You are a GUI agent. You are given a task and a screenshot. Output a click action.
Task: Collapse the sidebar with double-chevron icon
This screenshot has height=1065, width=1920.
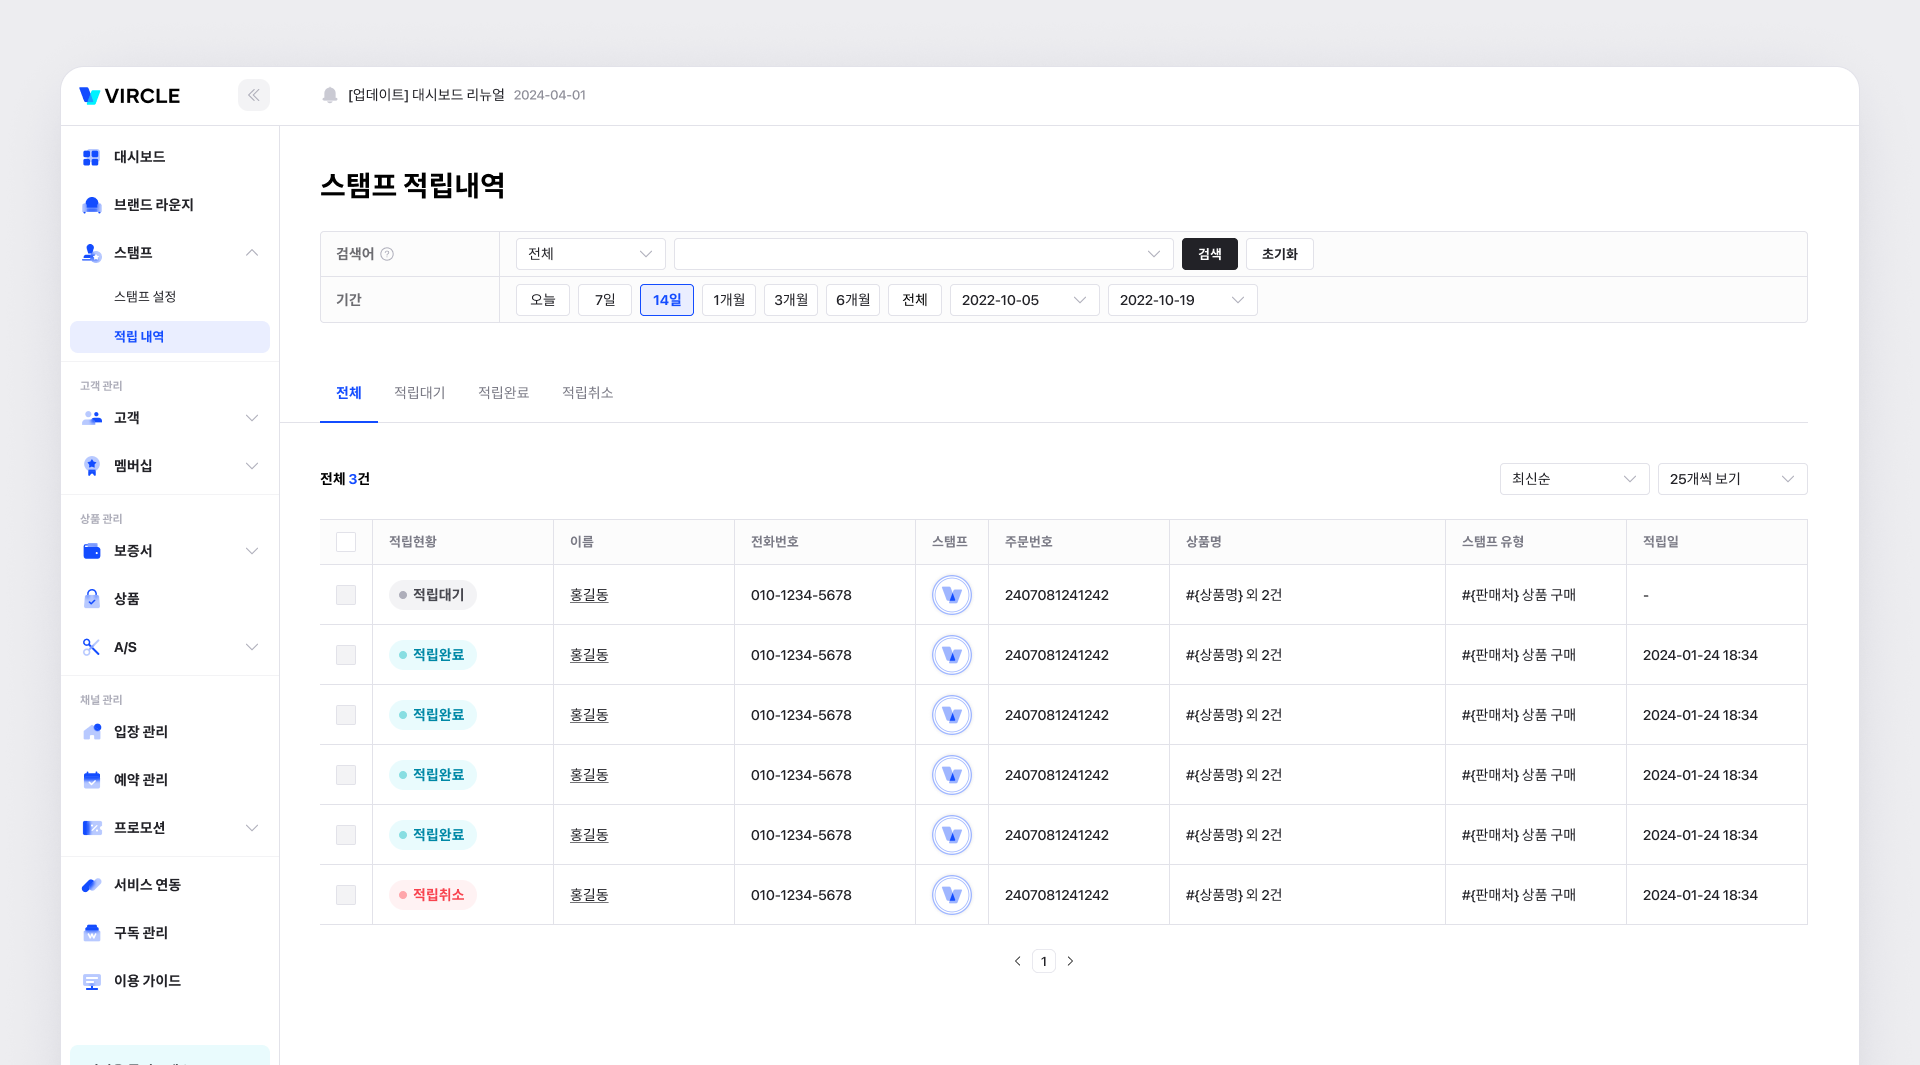click(254, 95)
